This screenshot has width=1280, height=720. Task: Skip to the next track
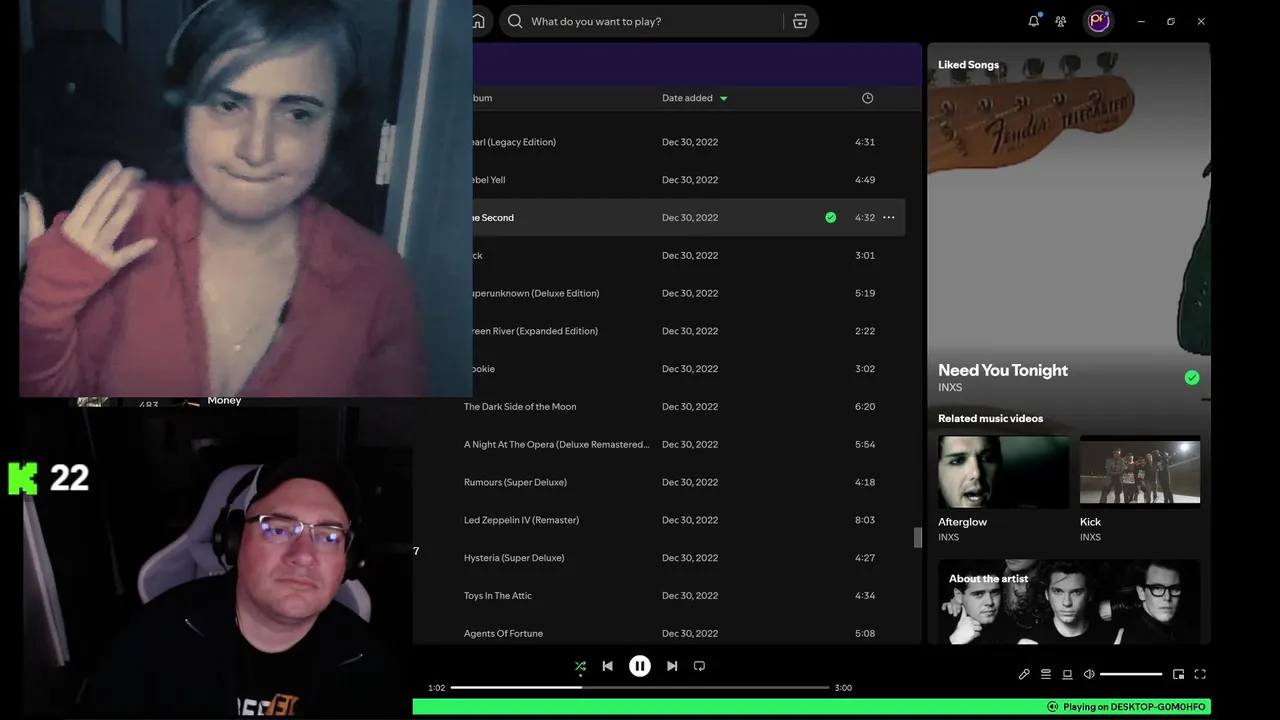672,666
